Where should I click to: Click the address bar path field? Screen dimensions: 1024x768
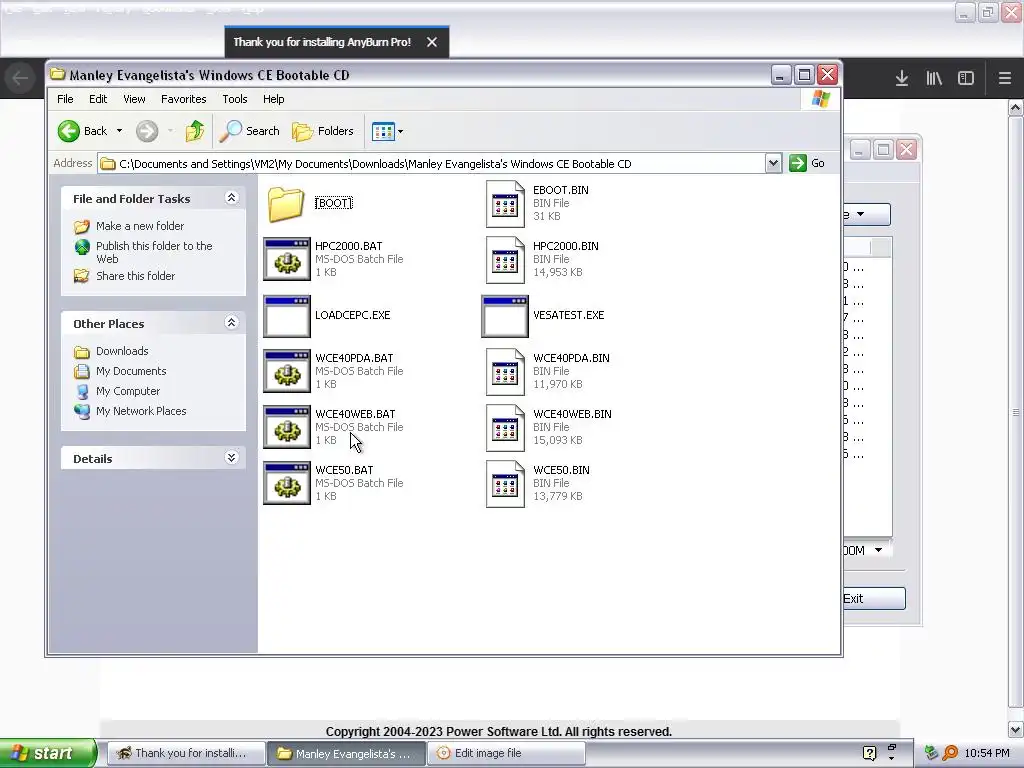[431, 164]
